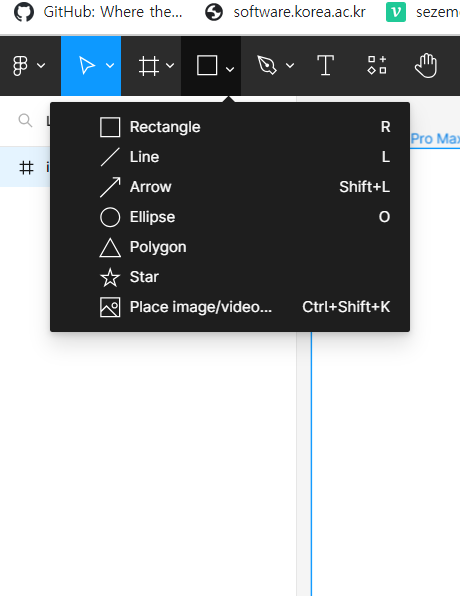This screenshot has height=596, width=460.
Task: Choose Place image/video from the menu
Action: [230, 307]
